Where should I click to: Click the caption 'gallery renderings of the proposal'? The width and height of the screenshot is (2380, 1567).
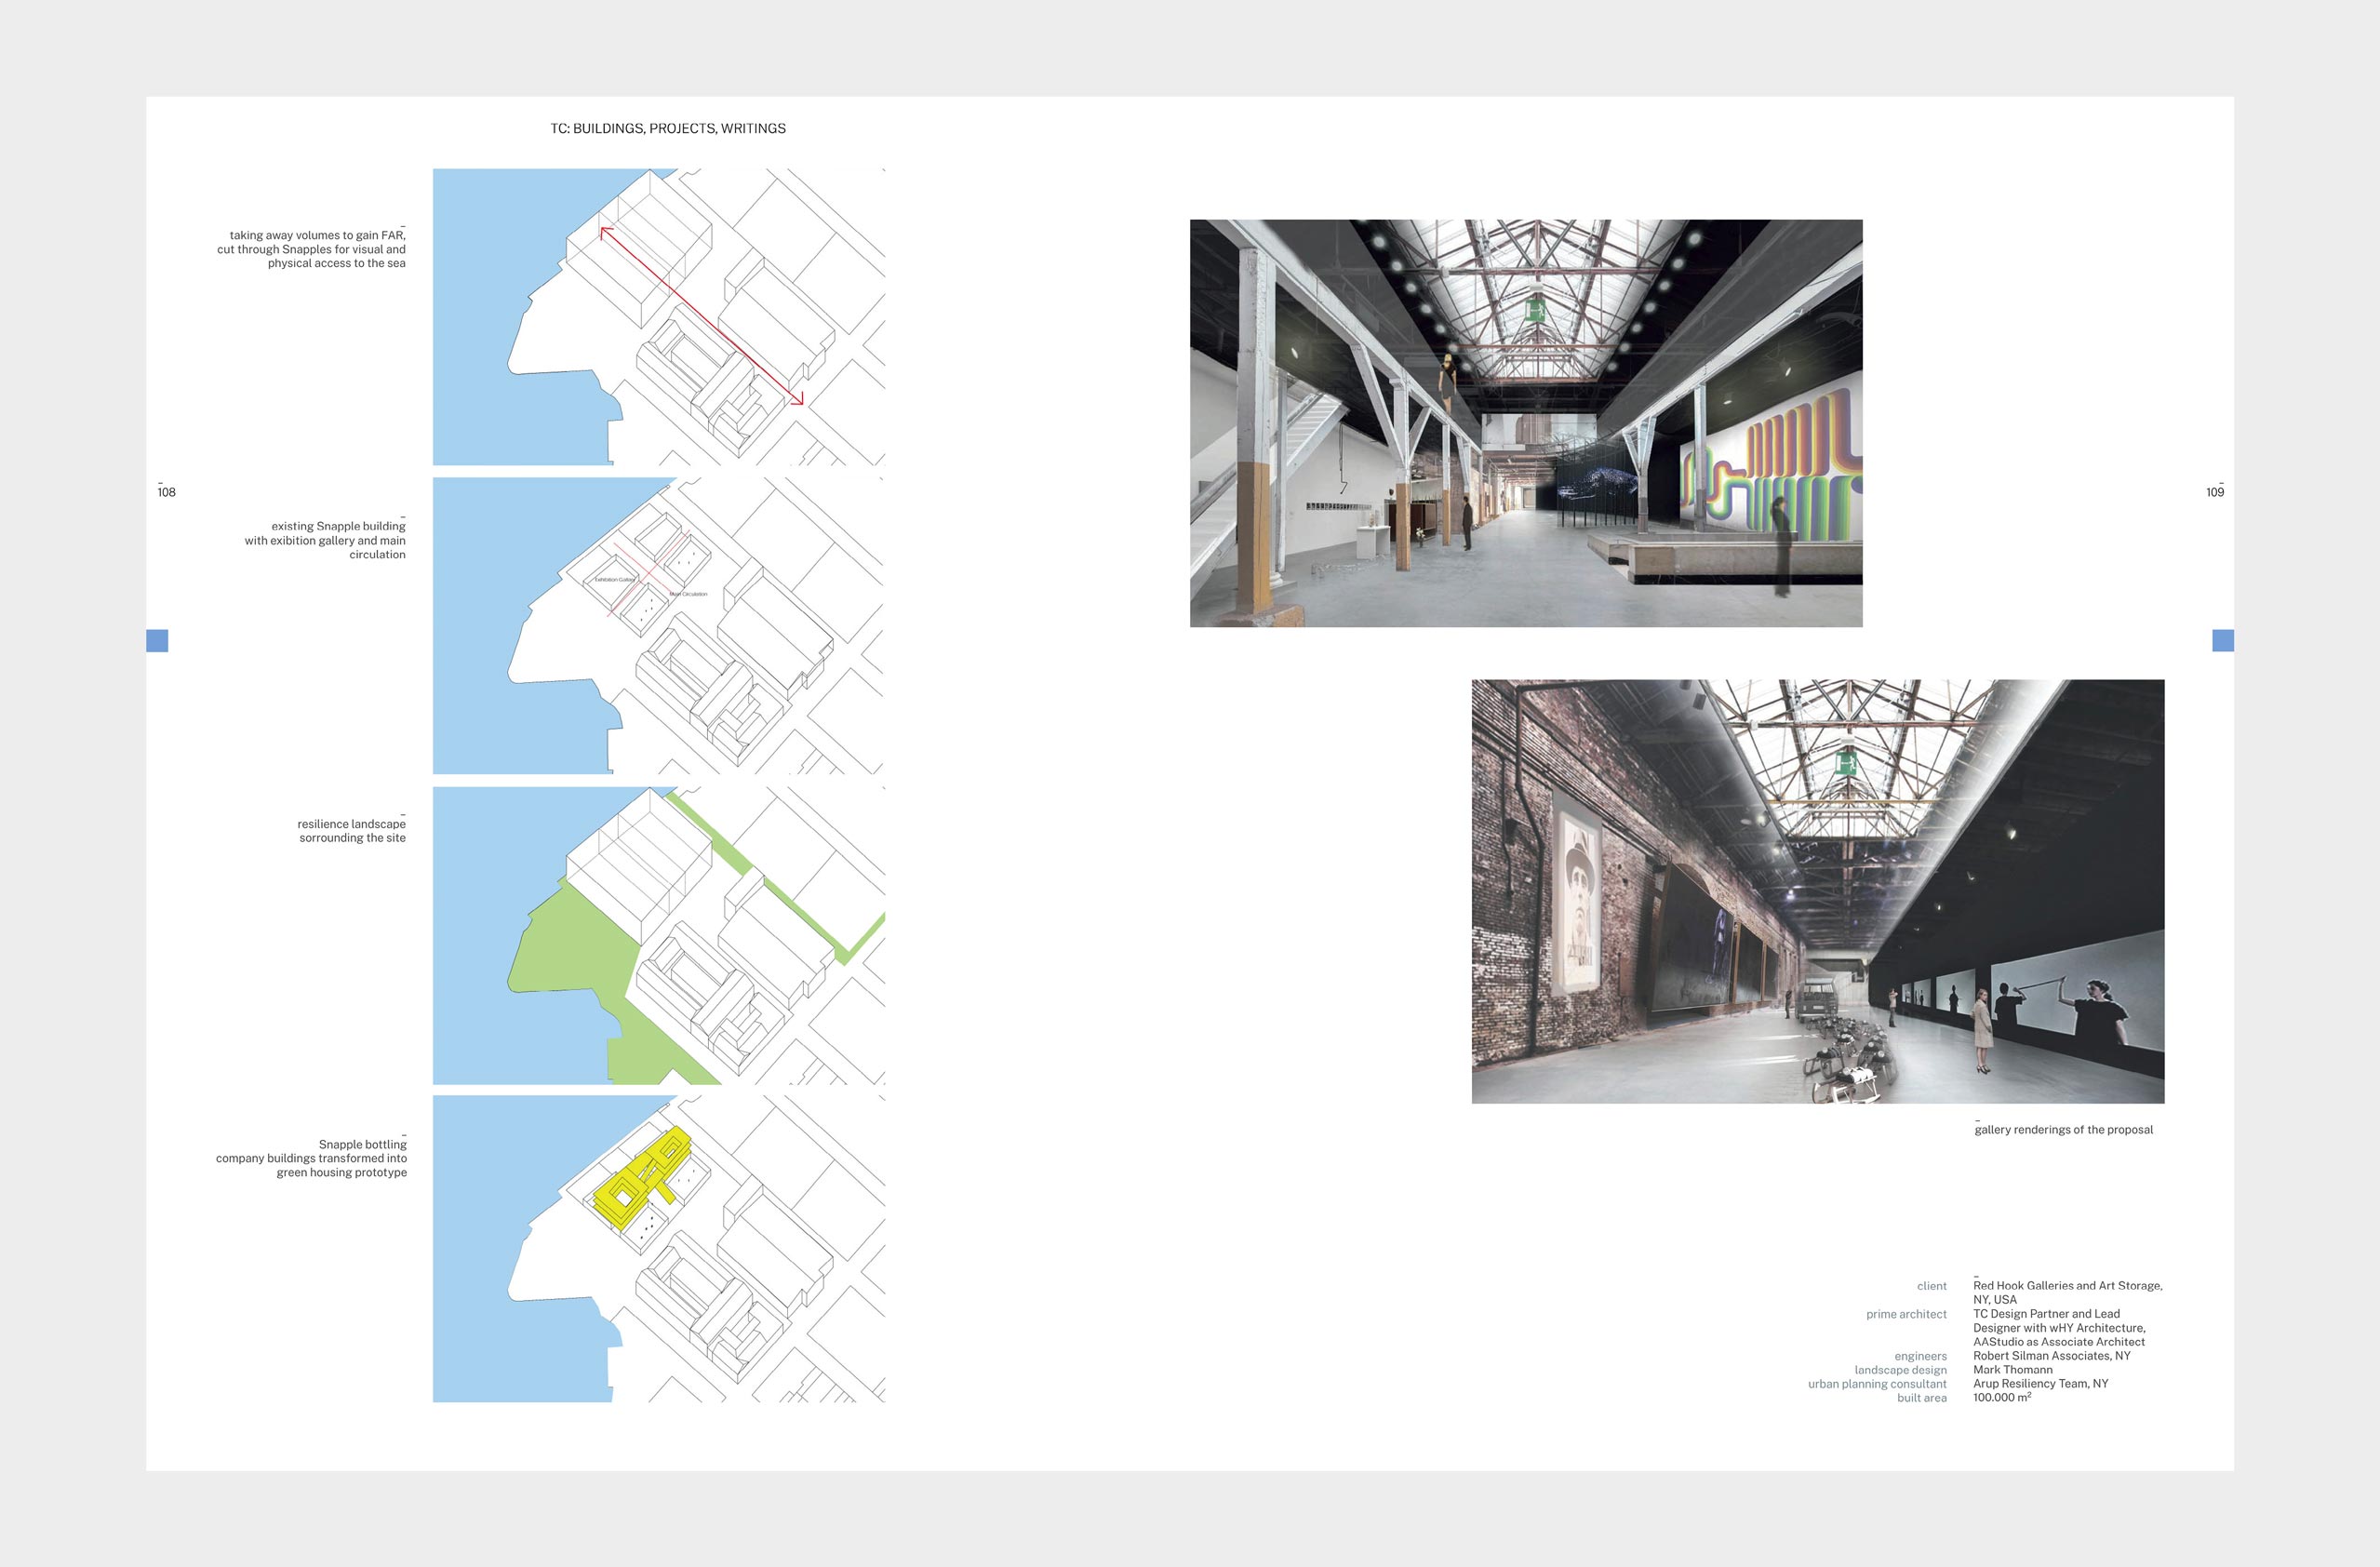2062,1129
